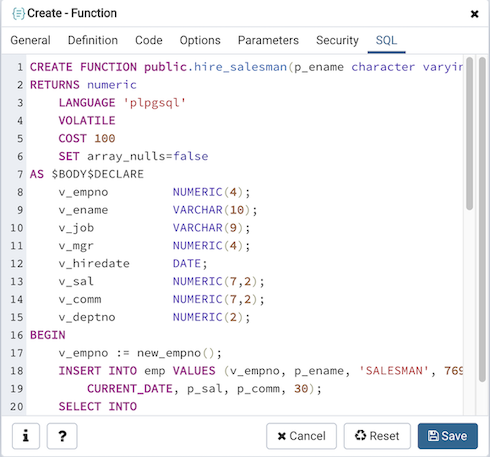Click 'SET array_nulls=false' text
The image size is (490, 457).
tap(133, 156)
